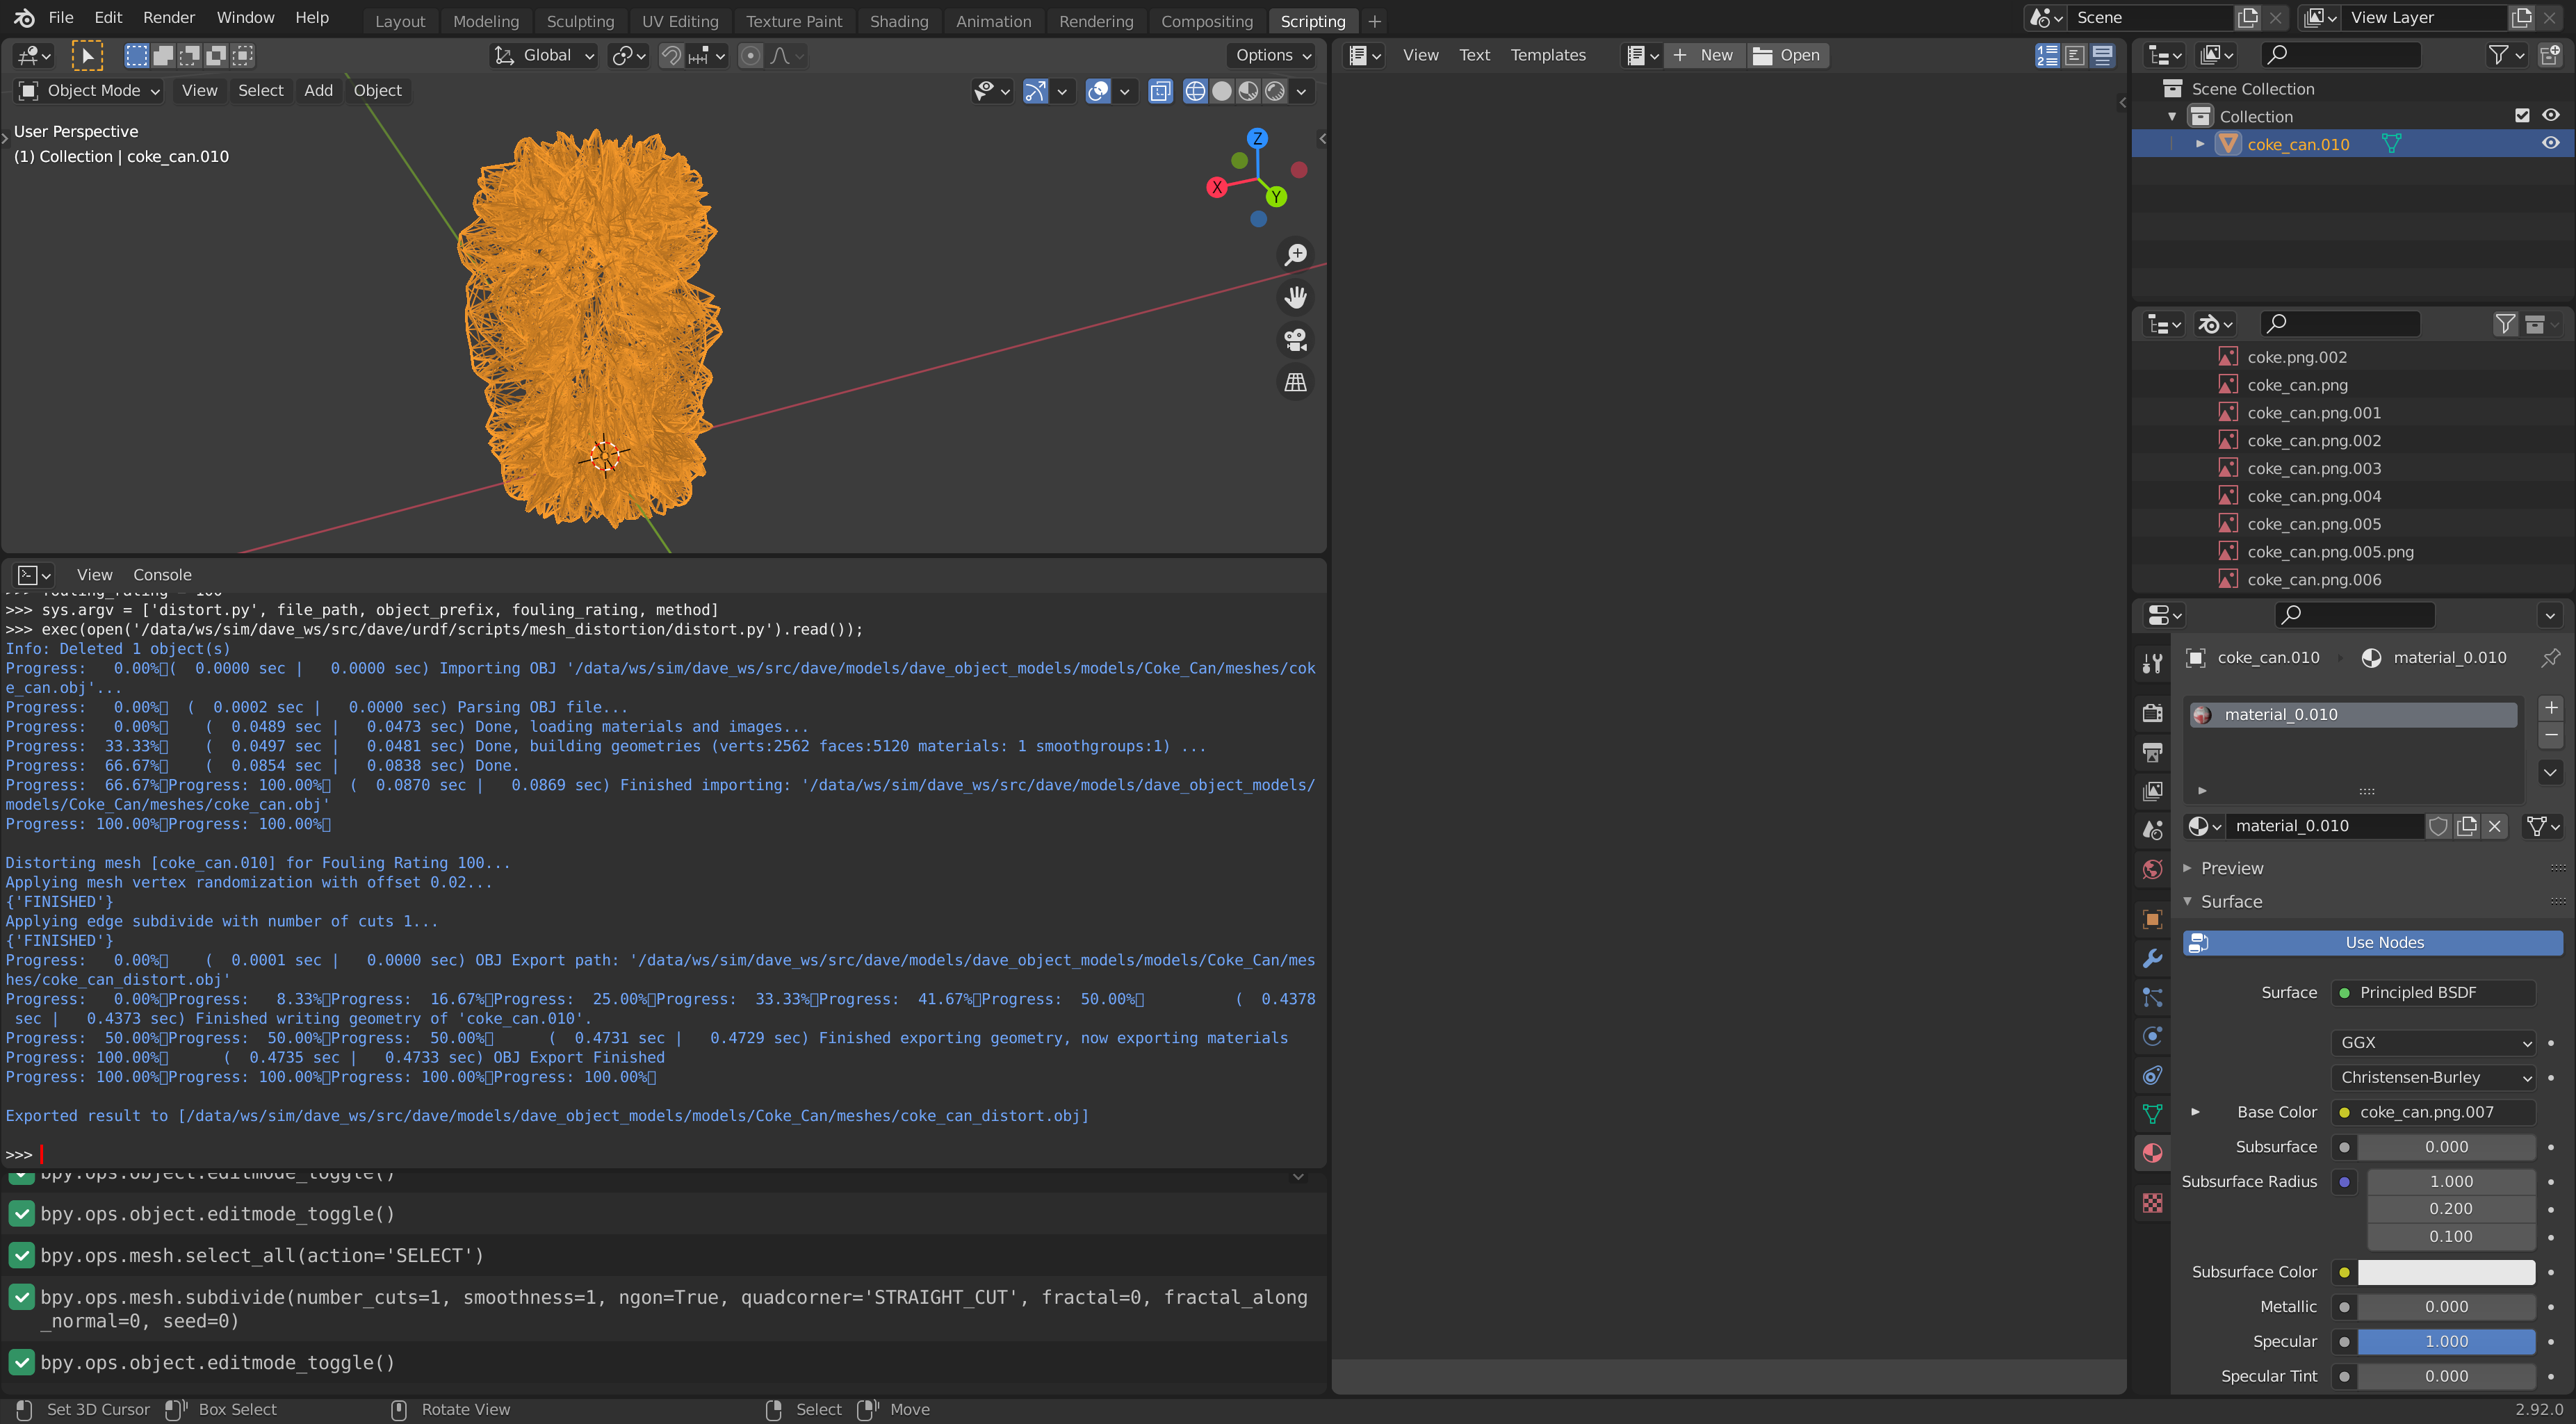
Task: Hide coke_can.010 with eye icon
Action: (2551, 144)
